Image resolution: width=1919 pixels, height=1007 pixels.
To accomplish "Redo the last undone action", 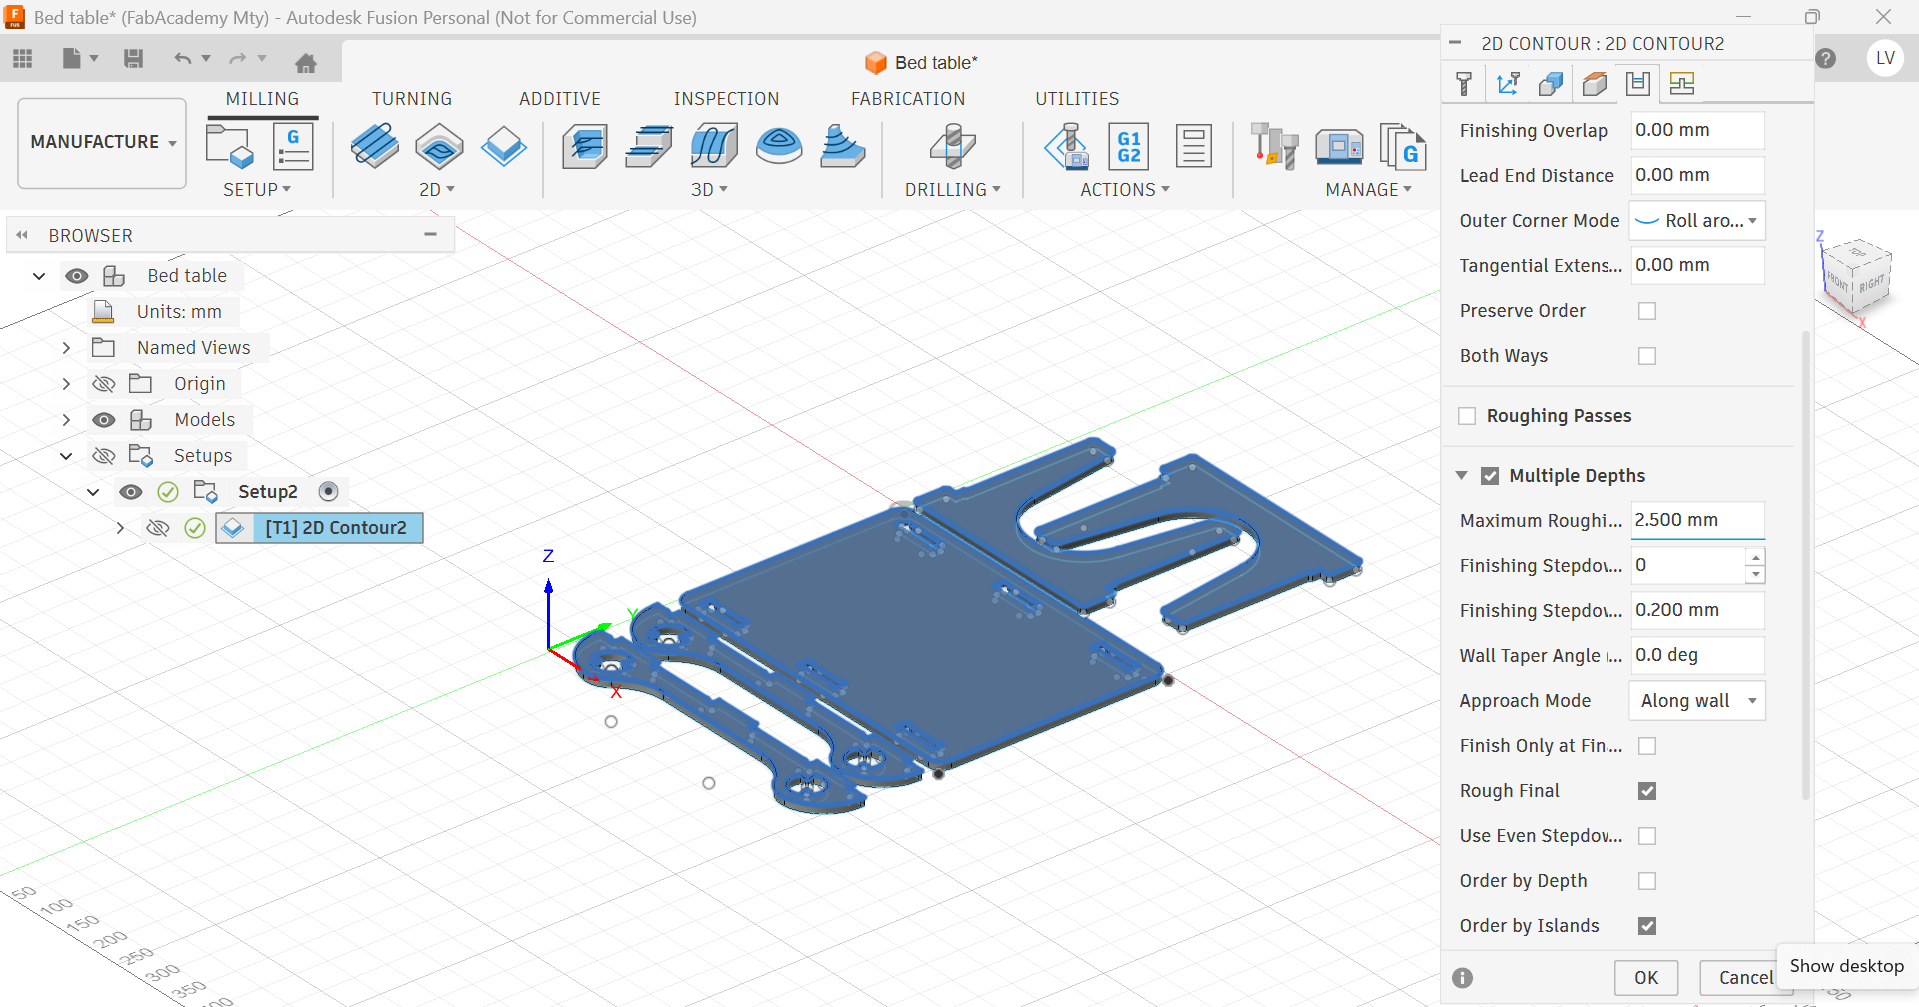I will tap(238, 58).
